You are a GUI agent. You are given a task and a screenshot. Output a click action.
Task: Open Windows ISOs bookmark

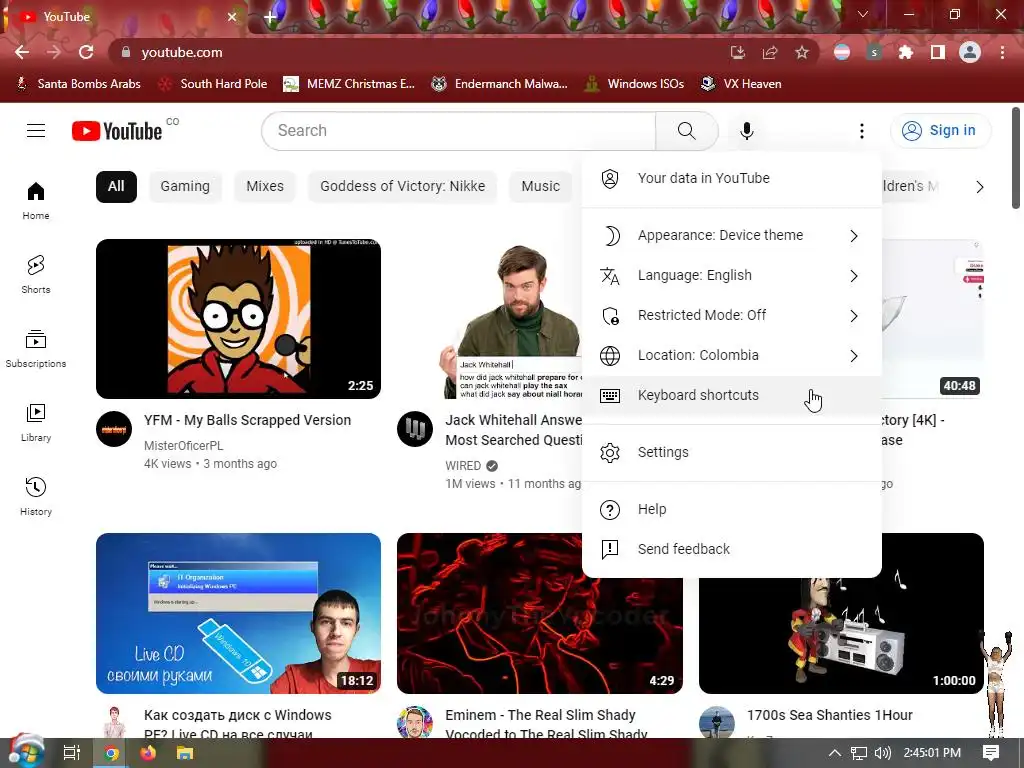(634, 84)
